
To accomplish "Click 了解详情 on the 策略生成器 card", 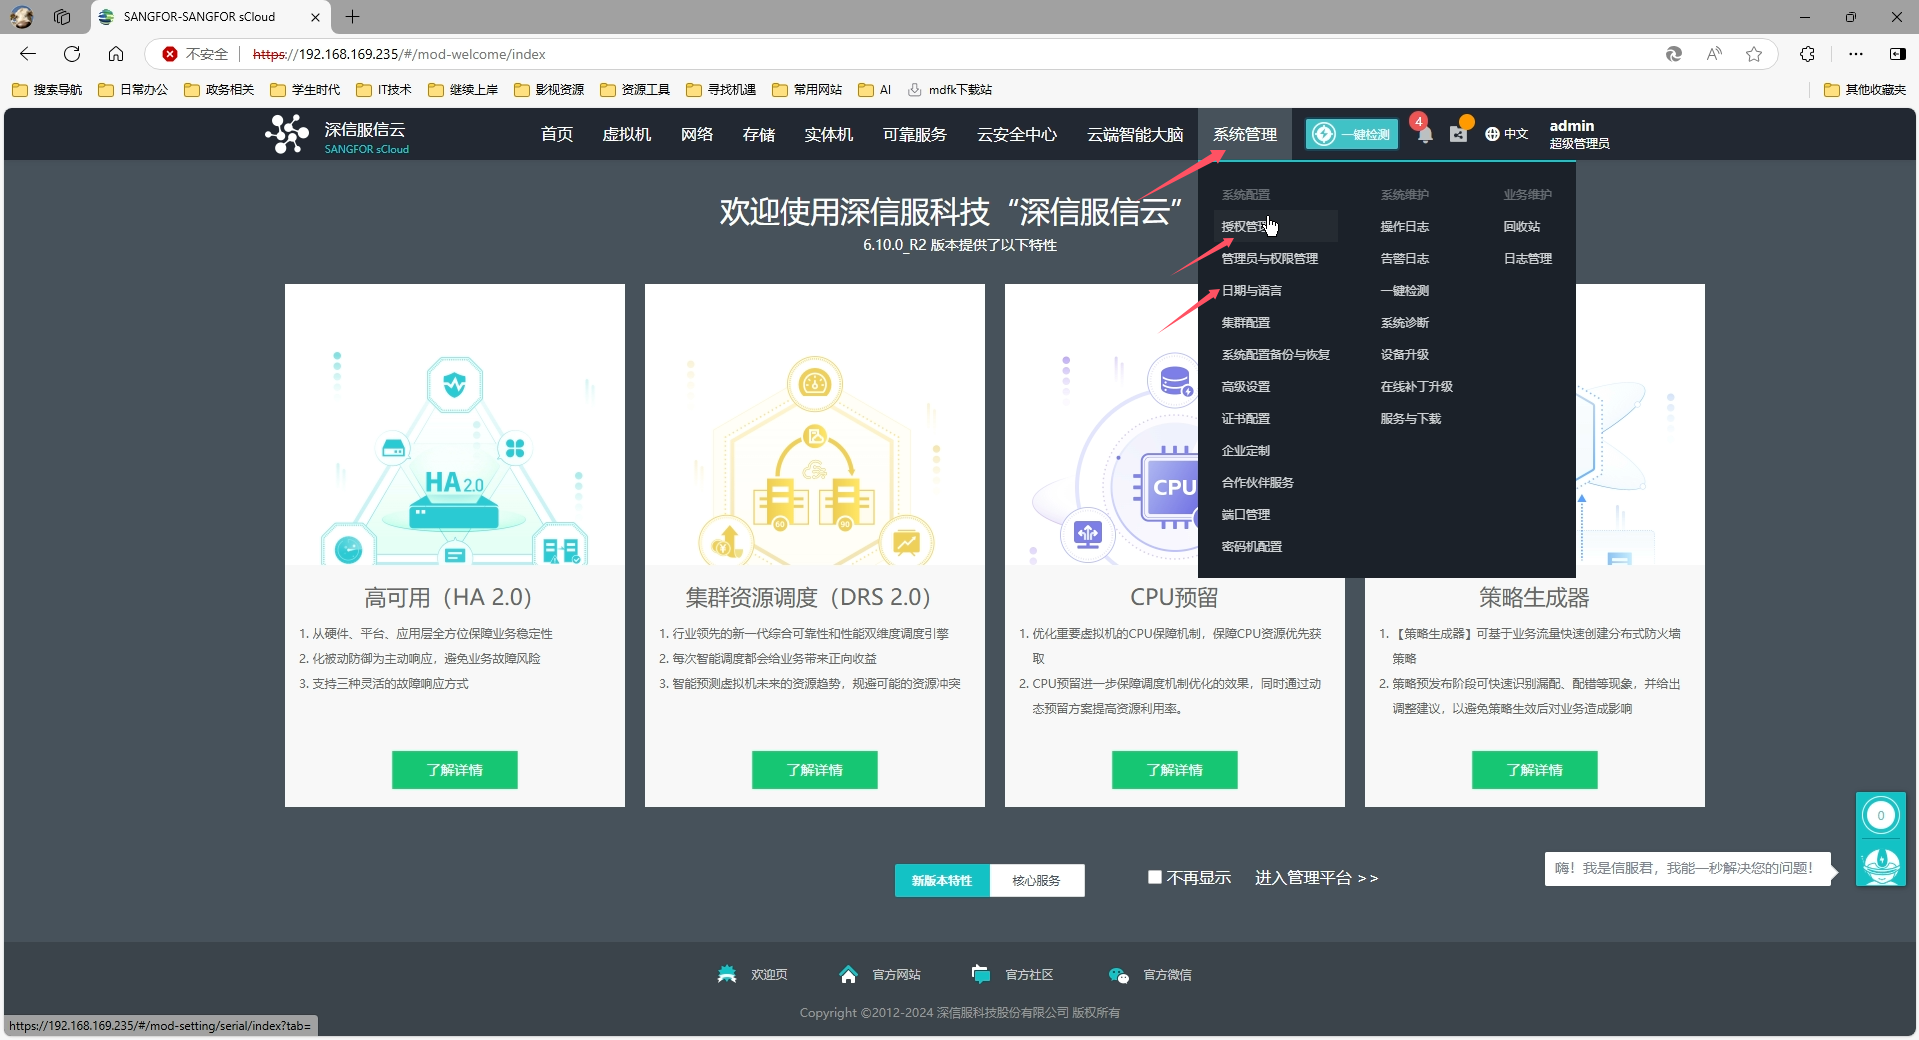I will pyautogui.click(x=1535, y=770).
